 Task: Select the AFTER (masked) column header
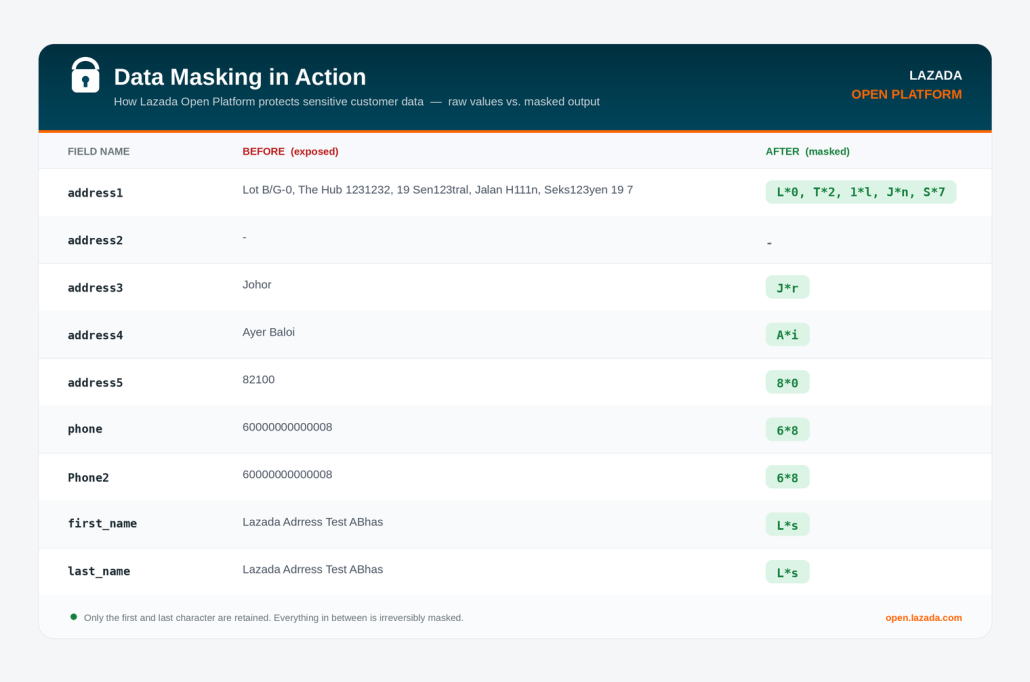pyautogui.click(x=807, y=152)
